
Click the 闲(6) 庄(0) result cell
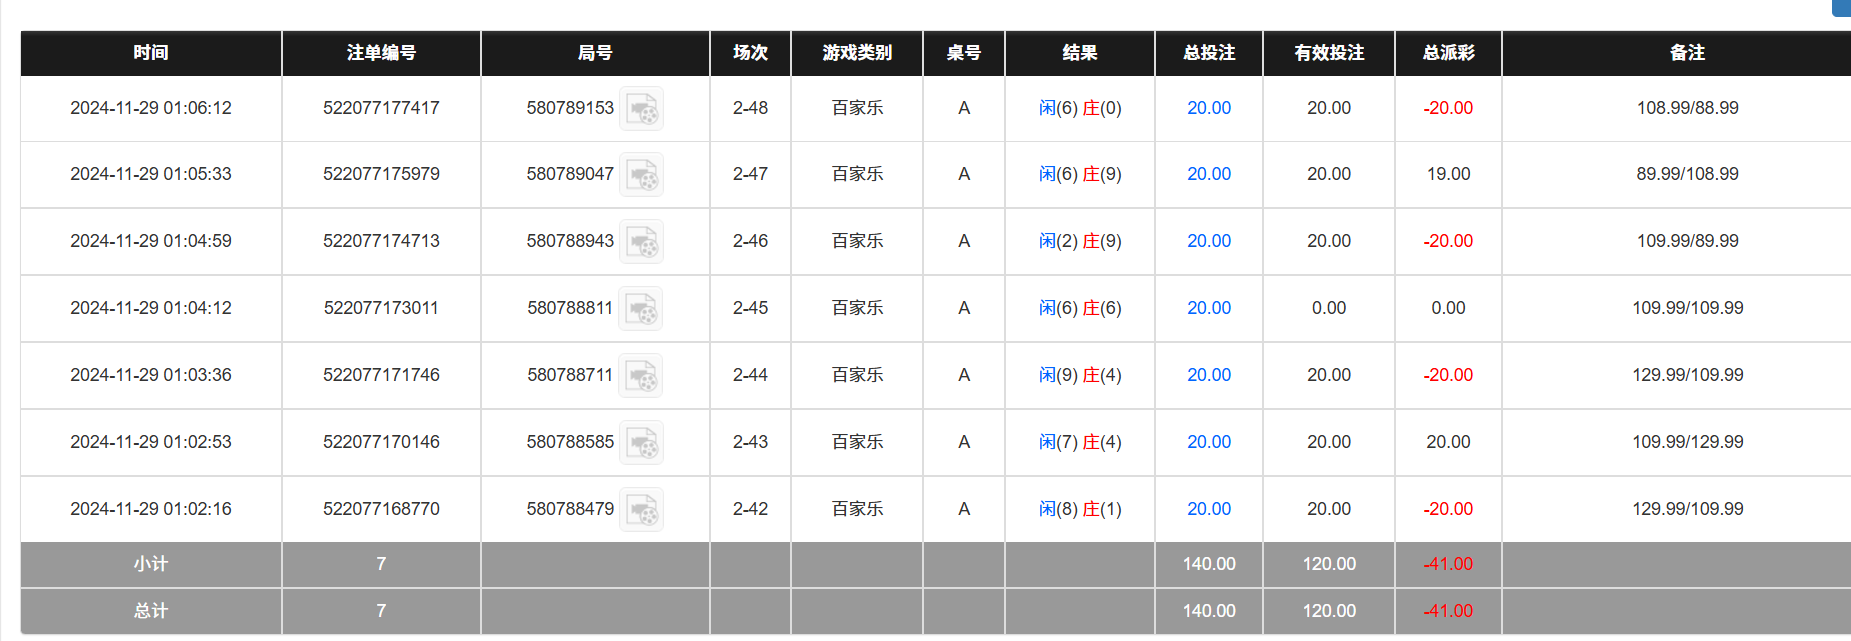[x=1079, y=108]
